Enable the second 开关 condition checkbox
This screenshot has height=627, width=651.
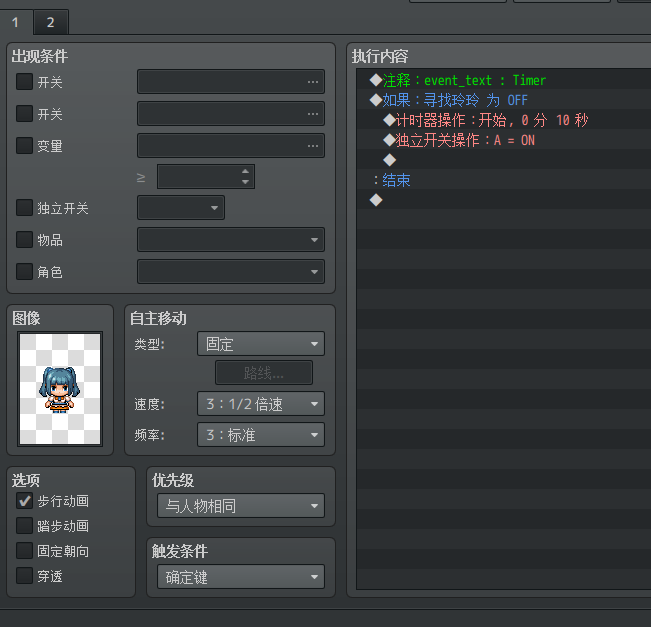(x=24, y=113)
